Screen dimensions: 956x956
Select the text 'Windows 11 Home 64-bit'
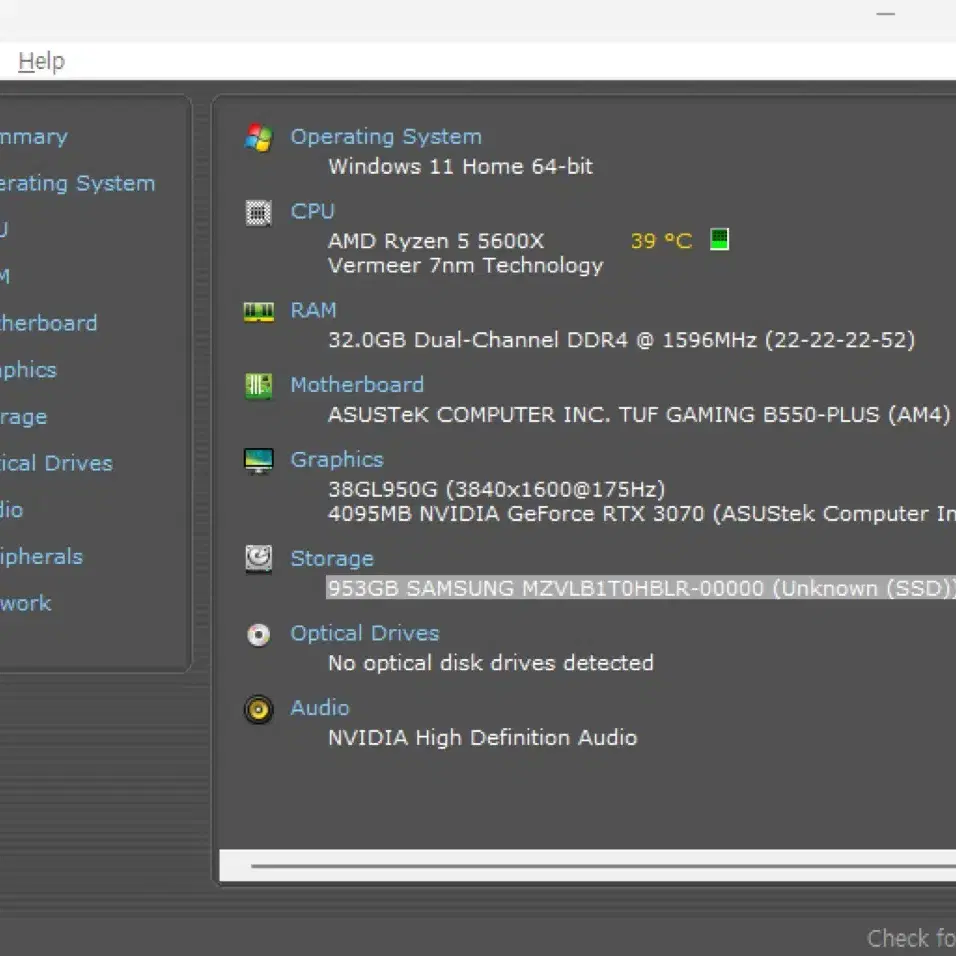[x=460, y=166]
